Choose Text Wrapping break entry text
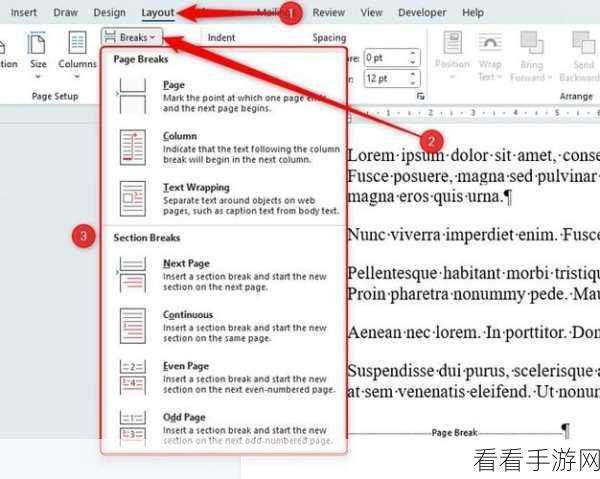This screenshot has height=479, width=600. point(196,187)
